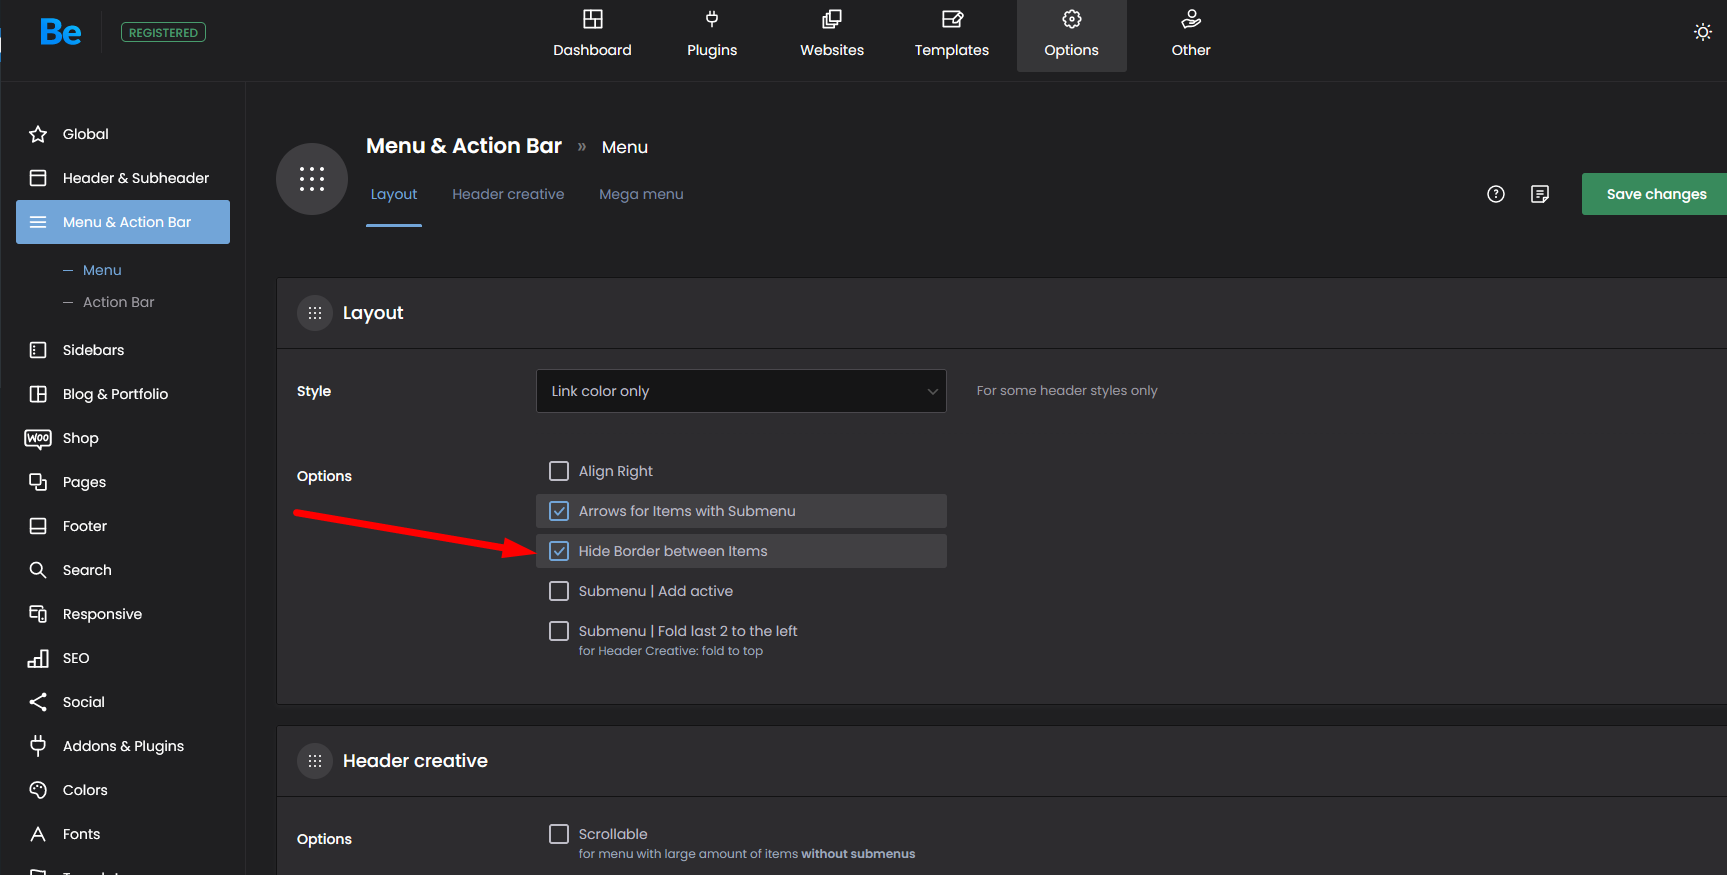Open the Websites menu label
Screen dimensions: 1727x875
[x=832, y=50]
